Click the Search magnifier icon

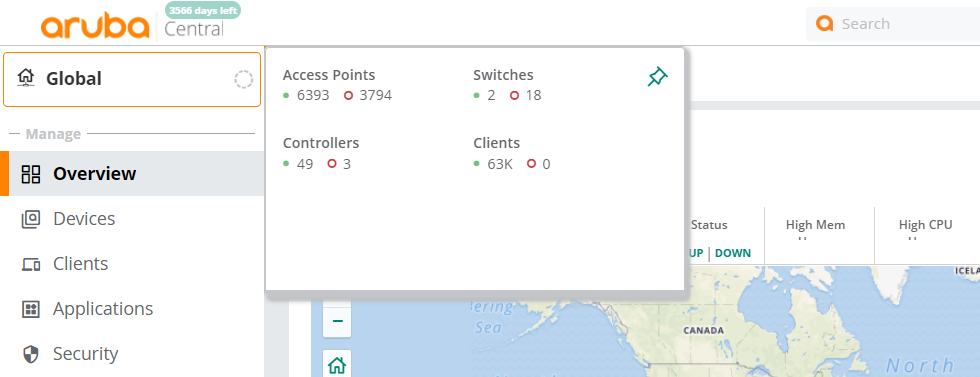point(825,24)
